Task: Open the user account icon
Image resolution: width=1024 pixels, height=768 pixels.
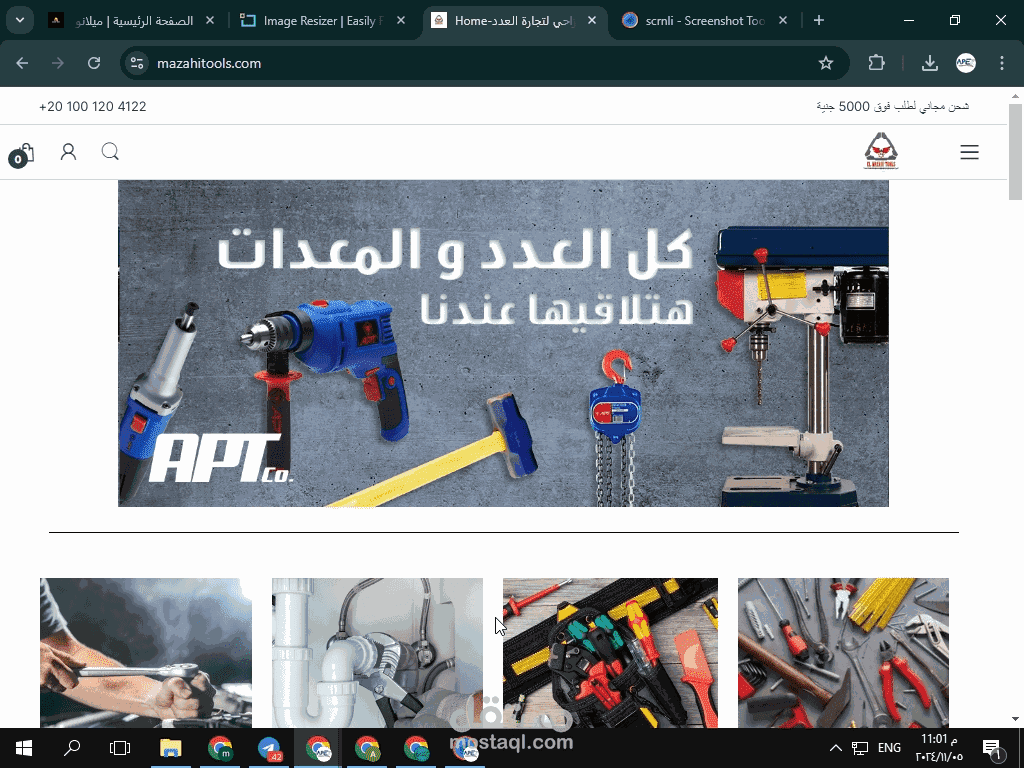Action: click(68, 152)
